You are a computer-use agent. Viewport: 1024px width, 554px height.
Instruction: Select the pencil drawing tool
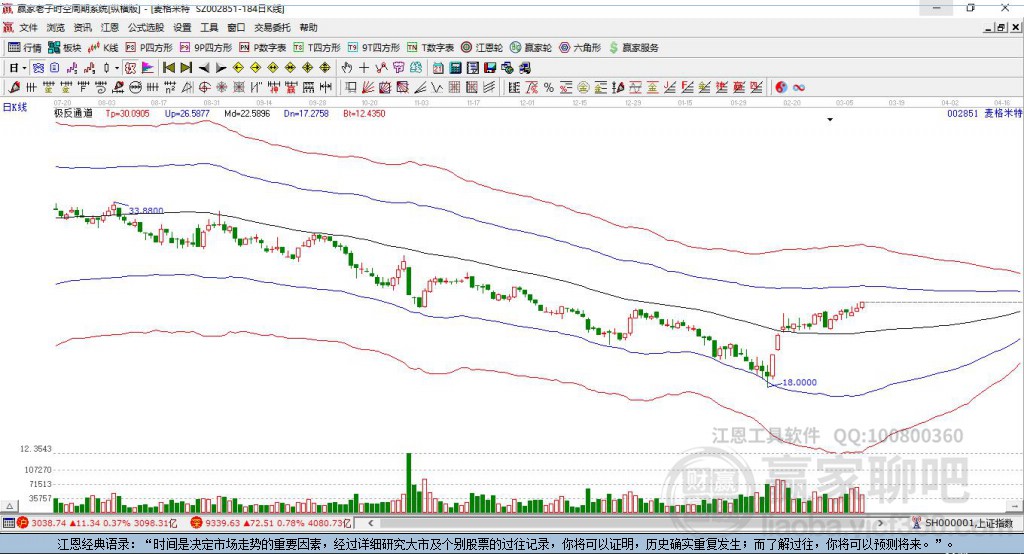(x=14, y=87)
